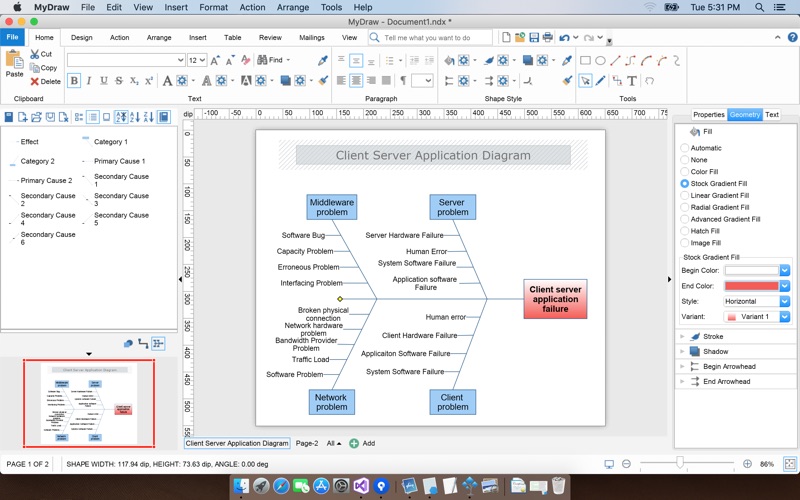Click the red End Color swatch
The height and width of the screenshot is (500, 800).
click(x=752, y=286)
